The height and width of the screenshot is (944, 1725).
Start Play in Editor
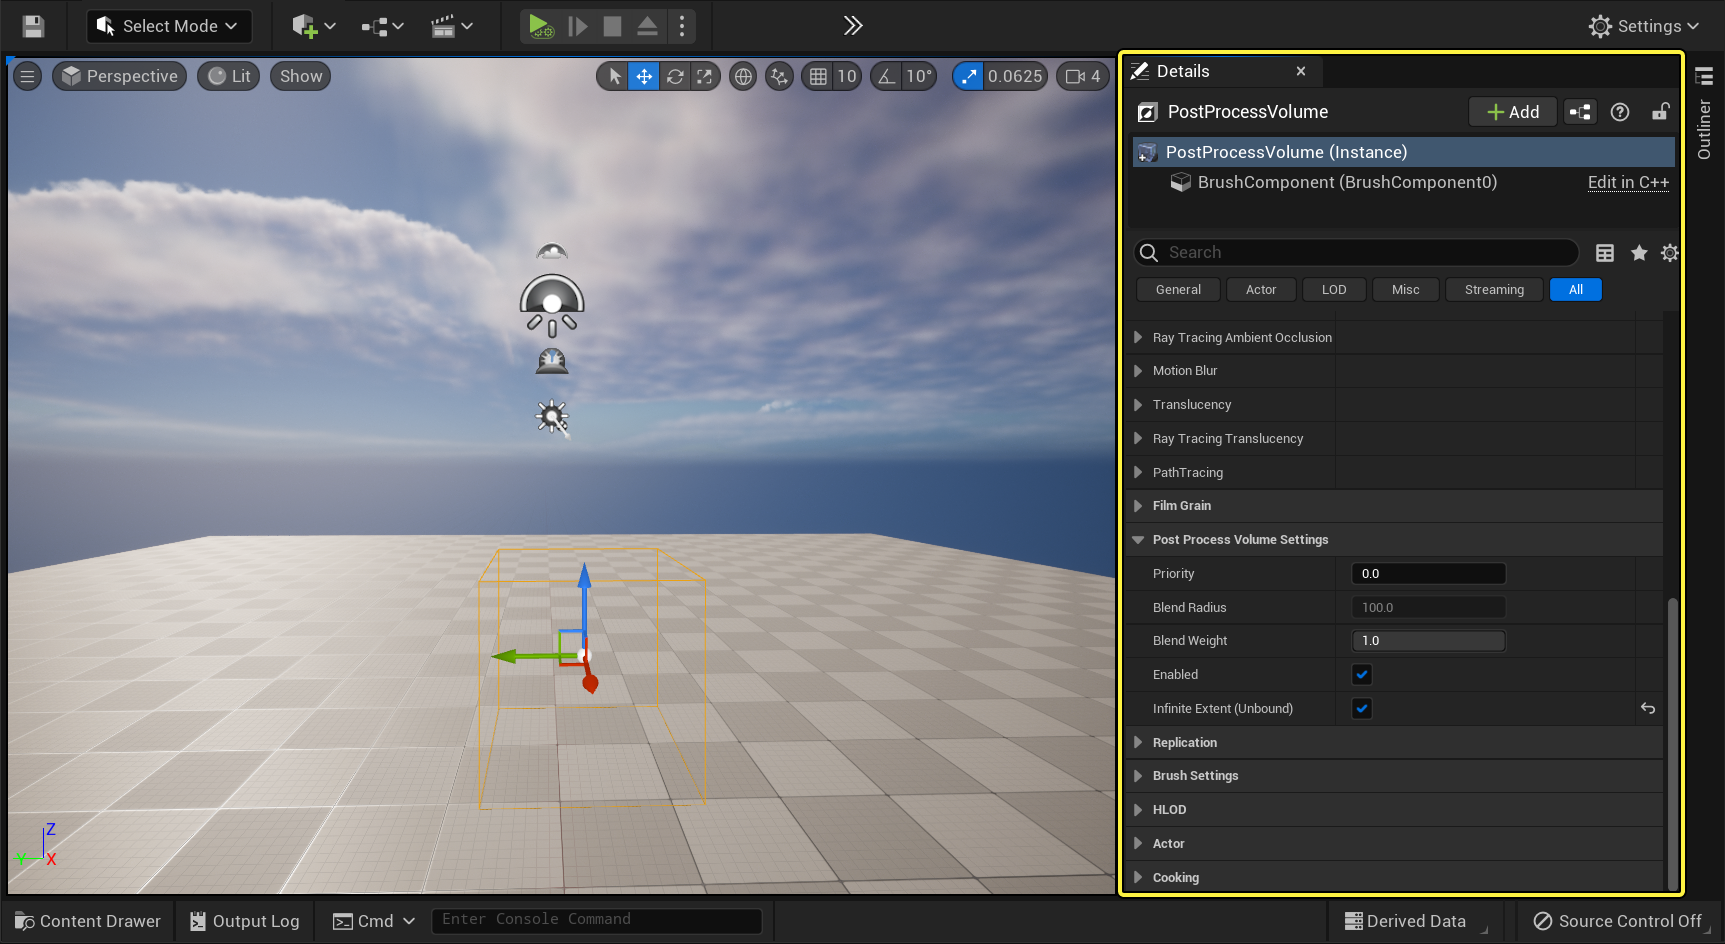(540, 26)
